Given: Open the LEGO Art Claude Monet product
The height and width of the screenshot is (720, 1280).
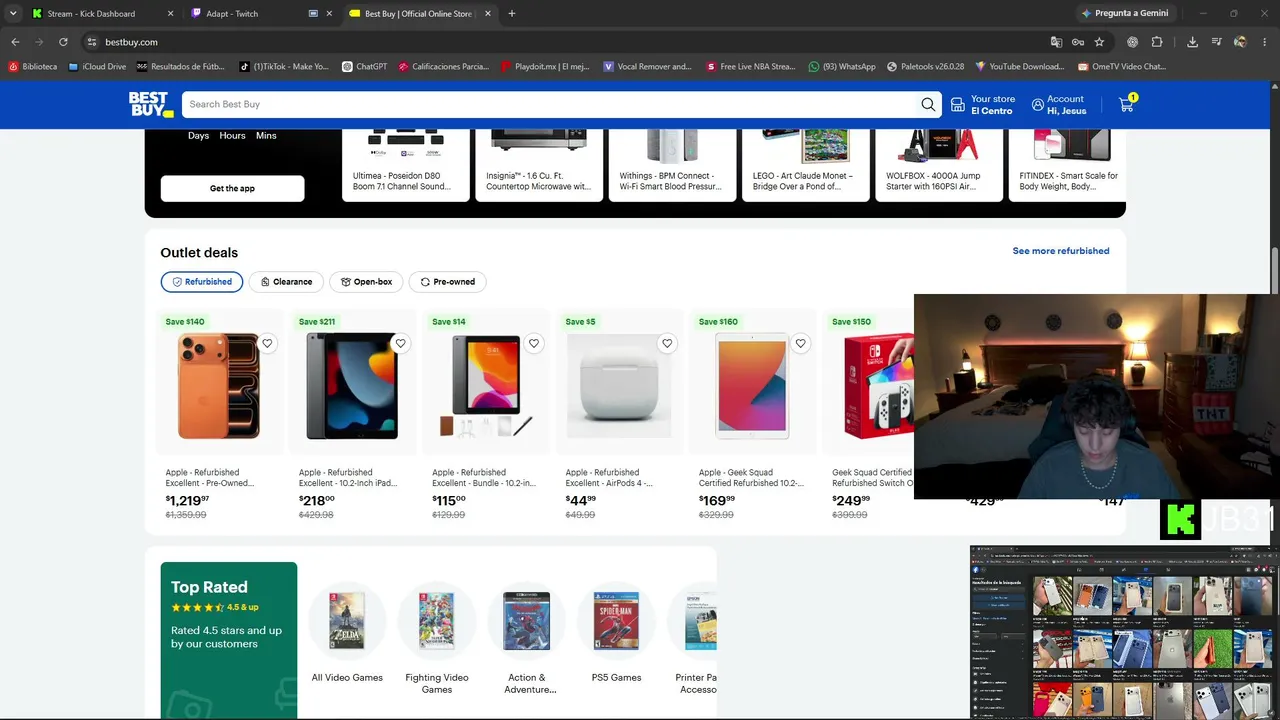Looking at the screenshot, I should point(806,165).
